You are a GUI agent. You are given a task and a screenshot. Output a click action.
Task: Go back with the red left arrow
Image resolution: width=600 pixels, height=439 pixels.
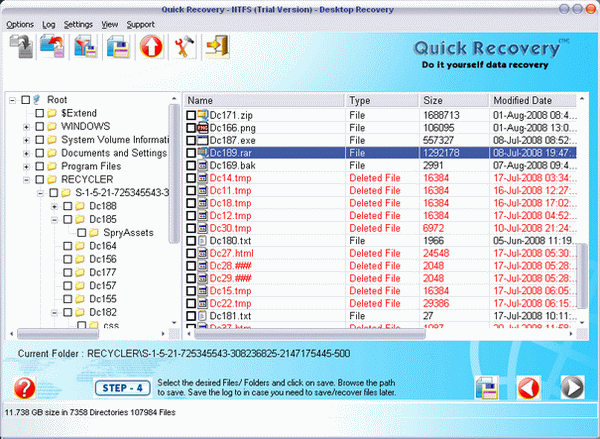(529, 388)
